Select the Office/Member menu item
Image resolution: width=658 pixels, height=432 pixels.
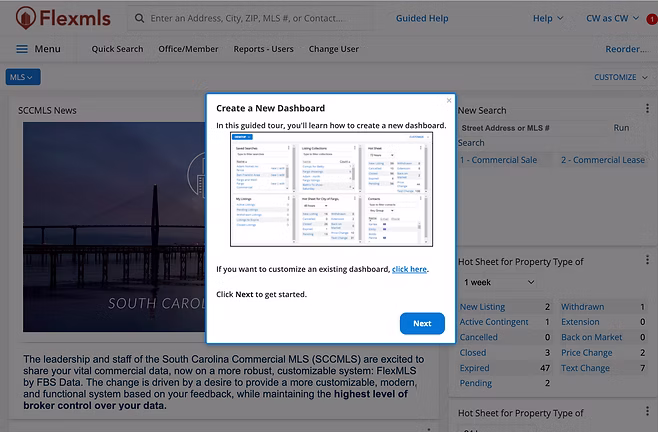click(x=190, y=49)
